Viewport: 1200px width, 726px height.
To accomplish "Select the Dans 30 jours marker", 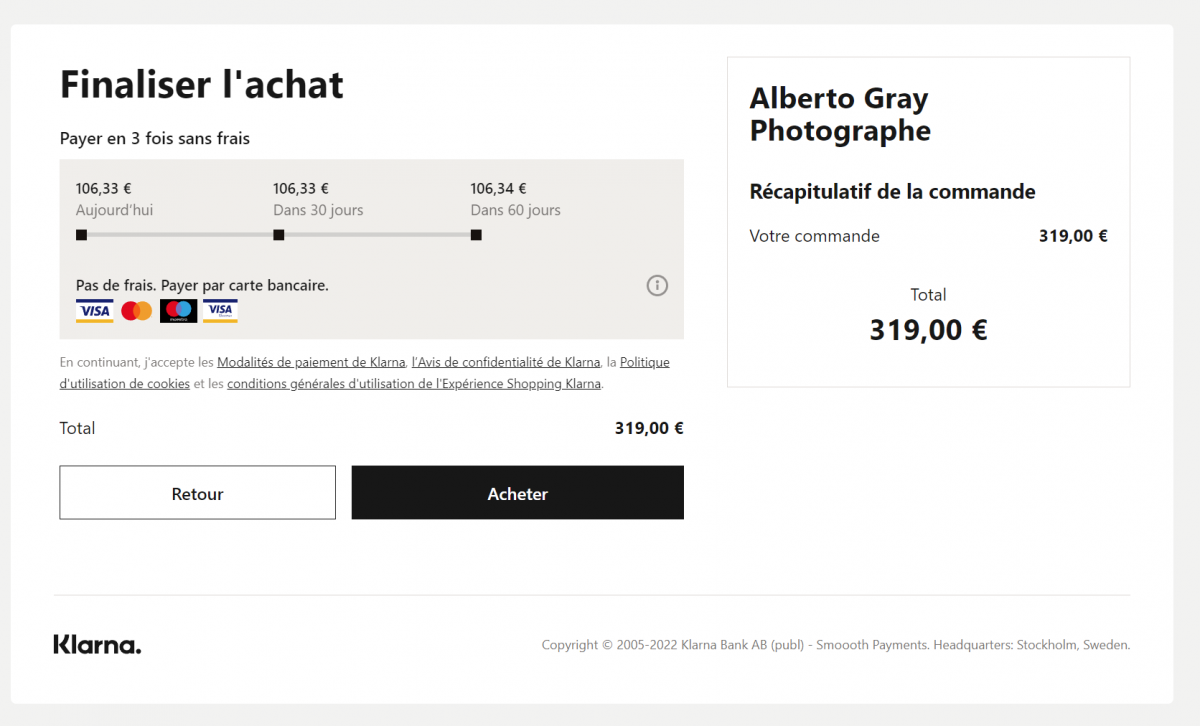I will click(x=279, y=235).
